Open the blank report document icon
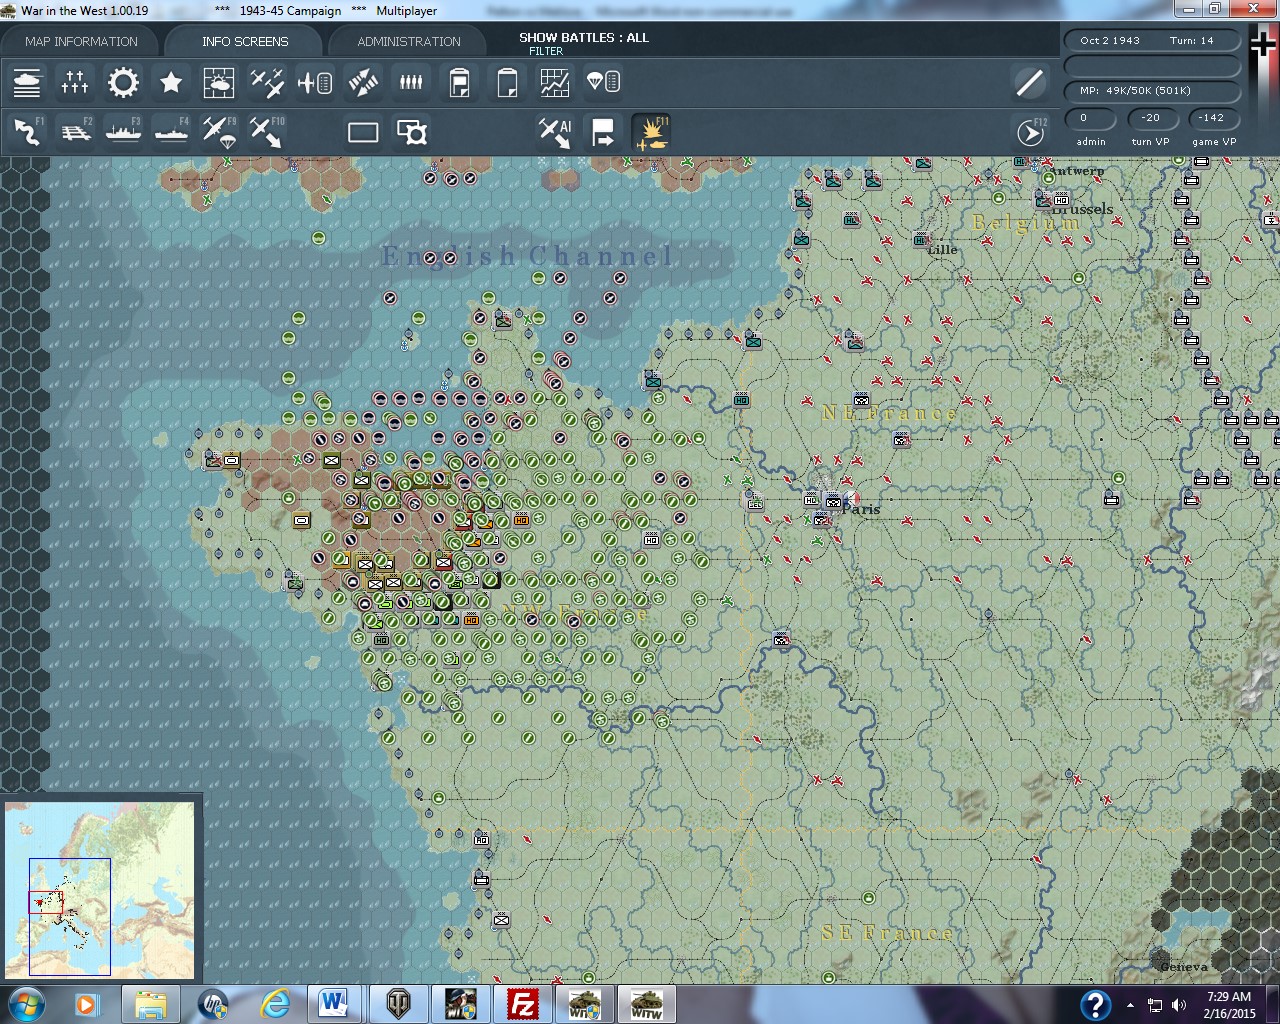Viewport: 1280px width, 1024px height. (507, 82)
